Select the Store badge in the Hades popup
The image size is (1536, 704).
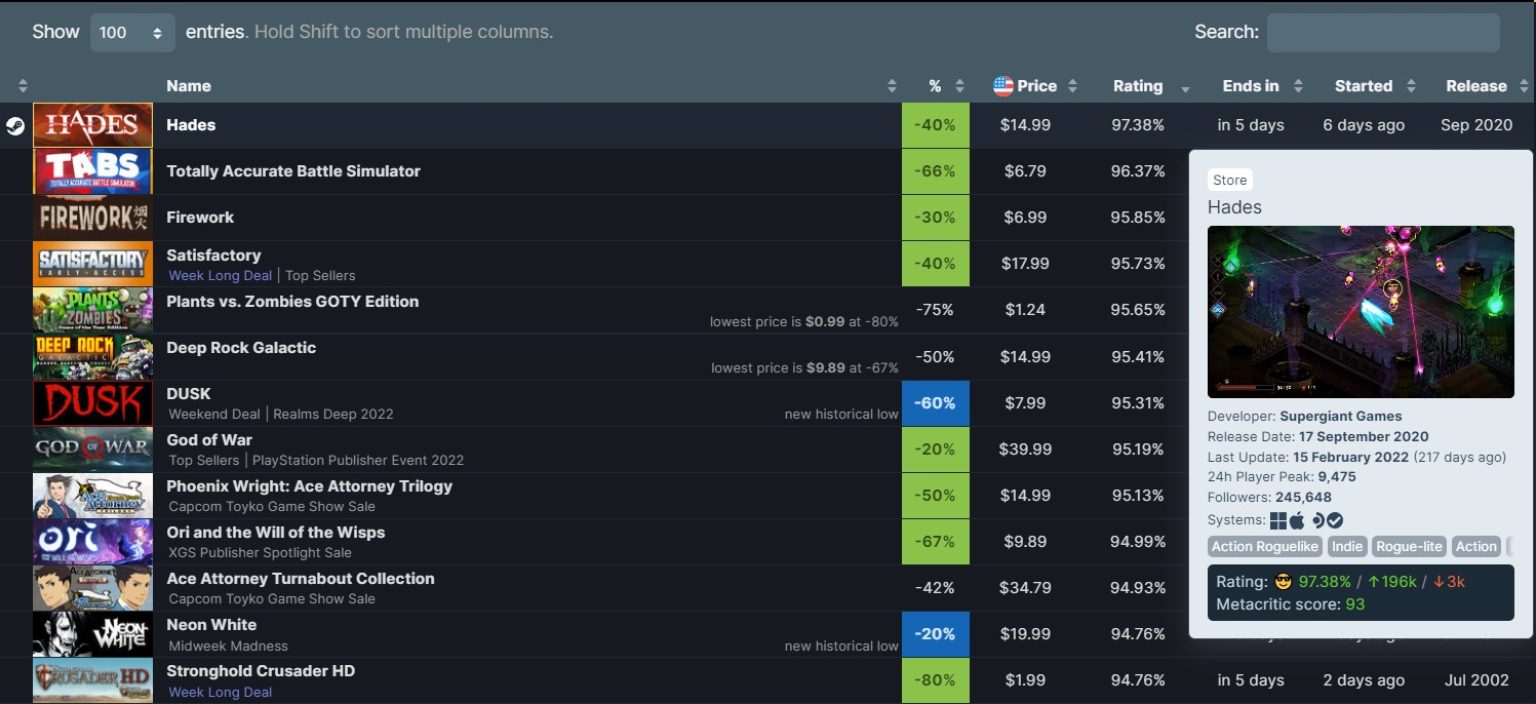click(1229, 179)
